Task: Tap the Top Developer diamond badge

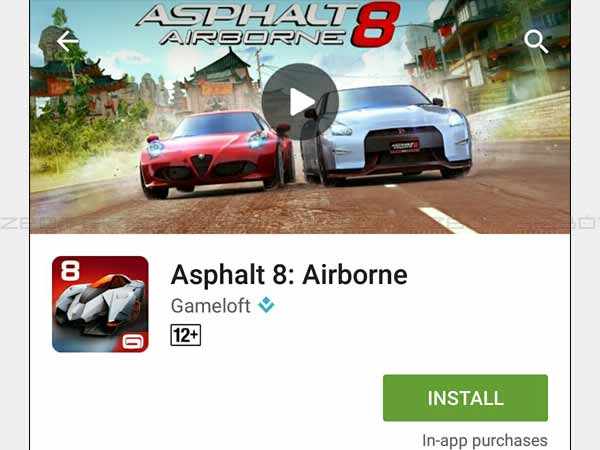Action: tap(266, 305)
